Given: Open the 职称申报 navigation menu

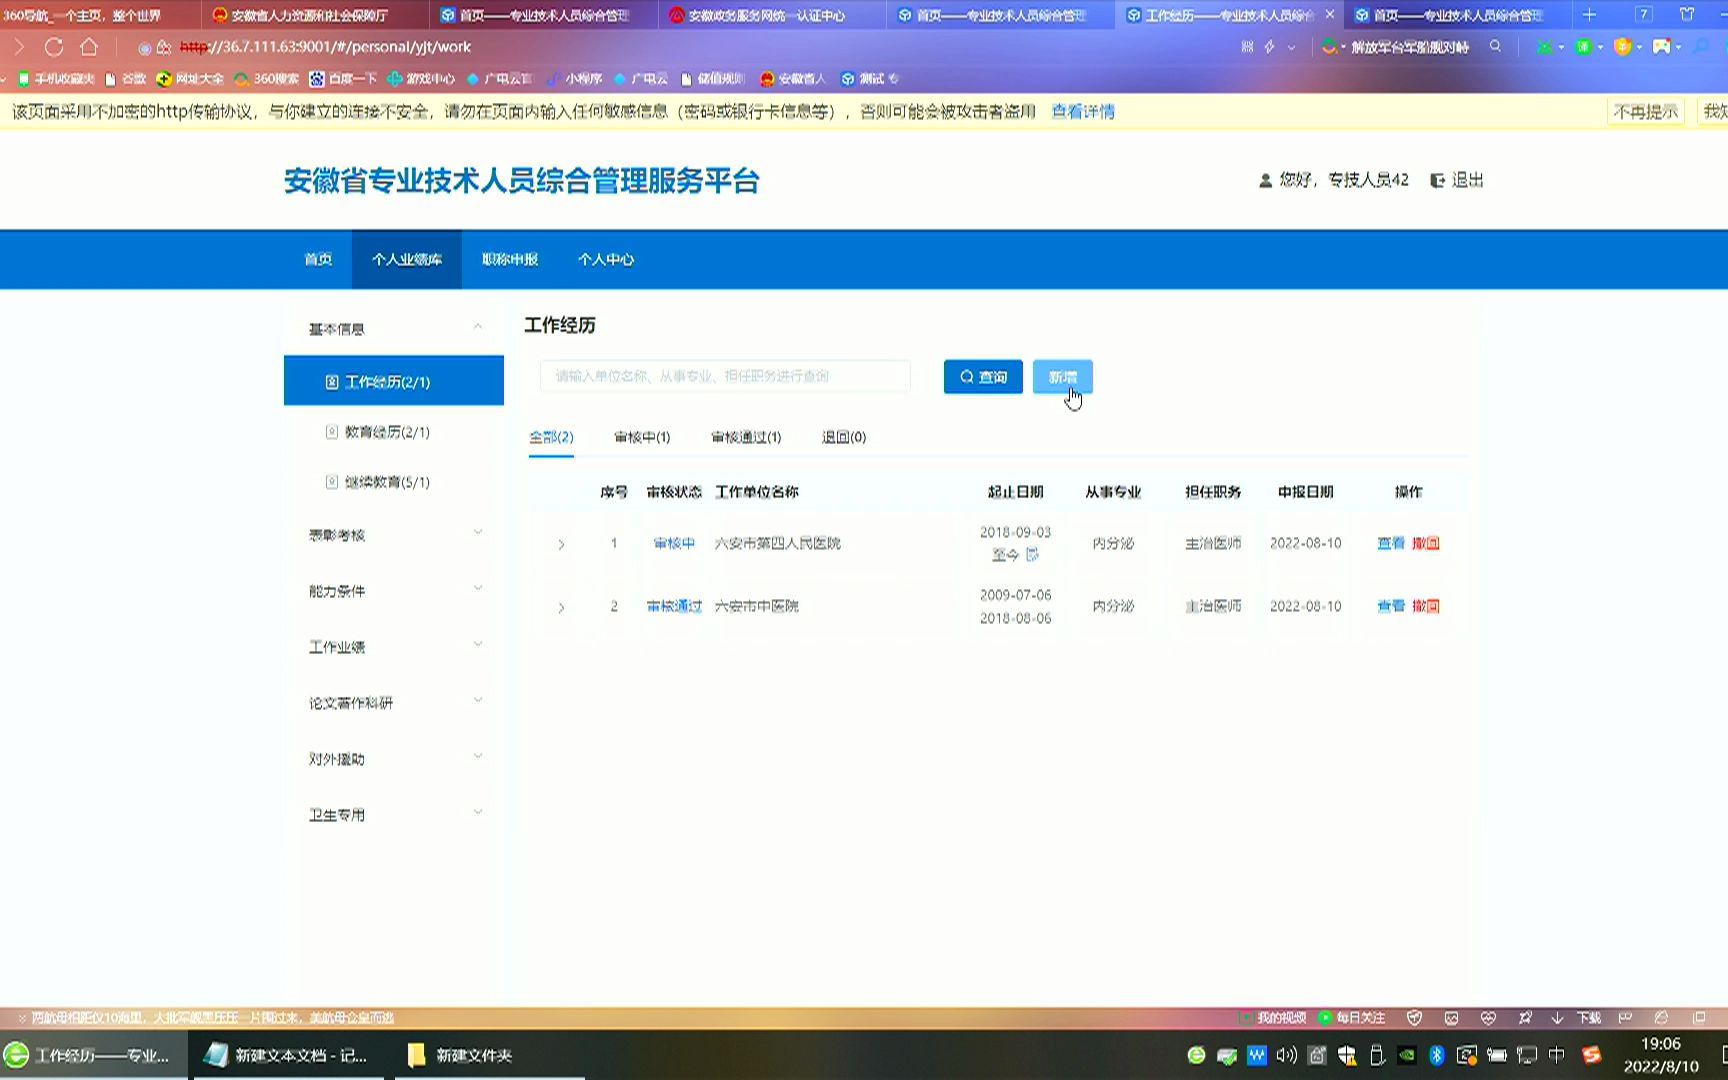Looking at the screenshot, I should pyautogui.click(x=509, y=259).
